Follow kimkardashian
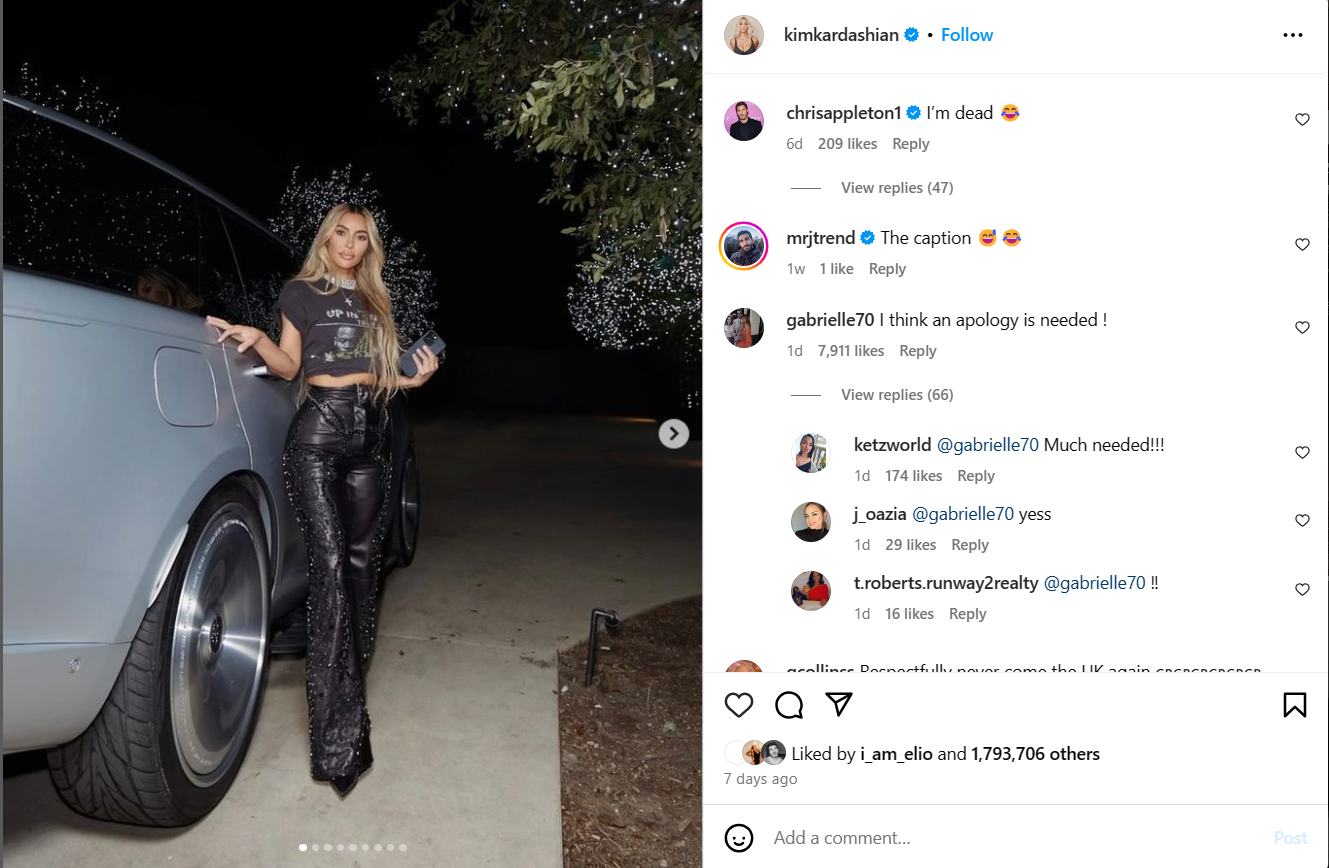Viewport: 1329px width, 868px height. click(x=967, y=35)
